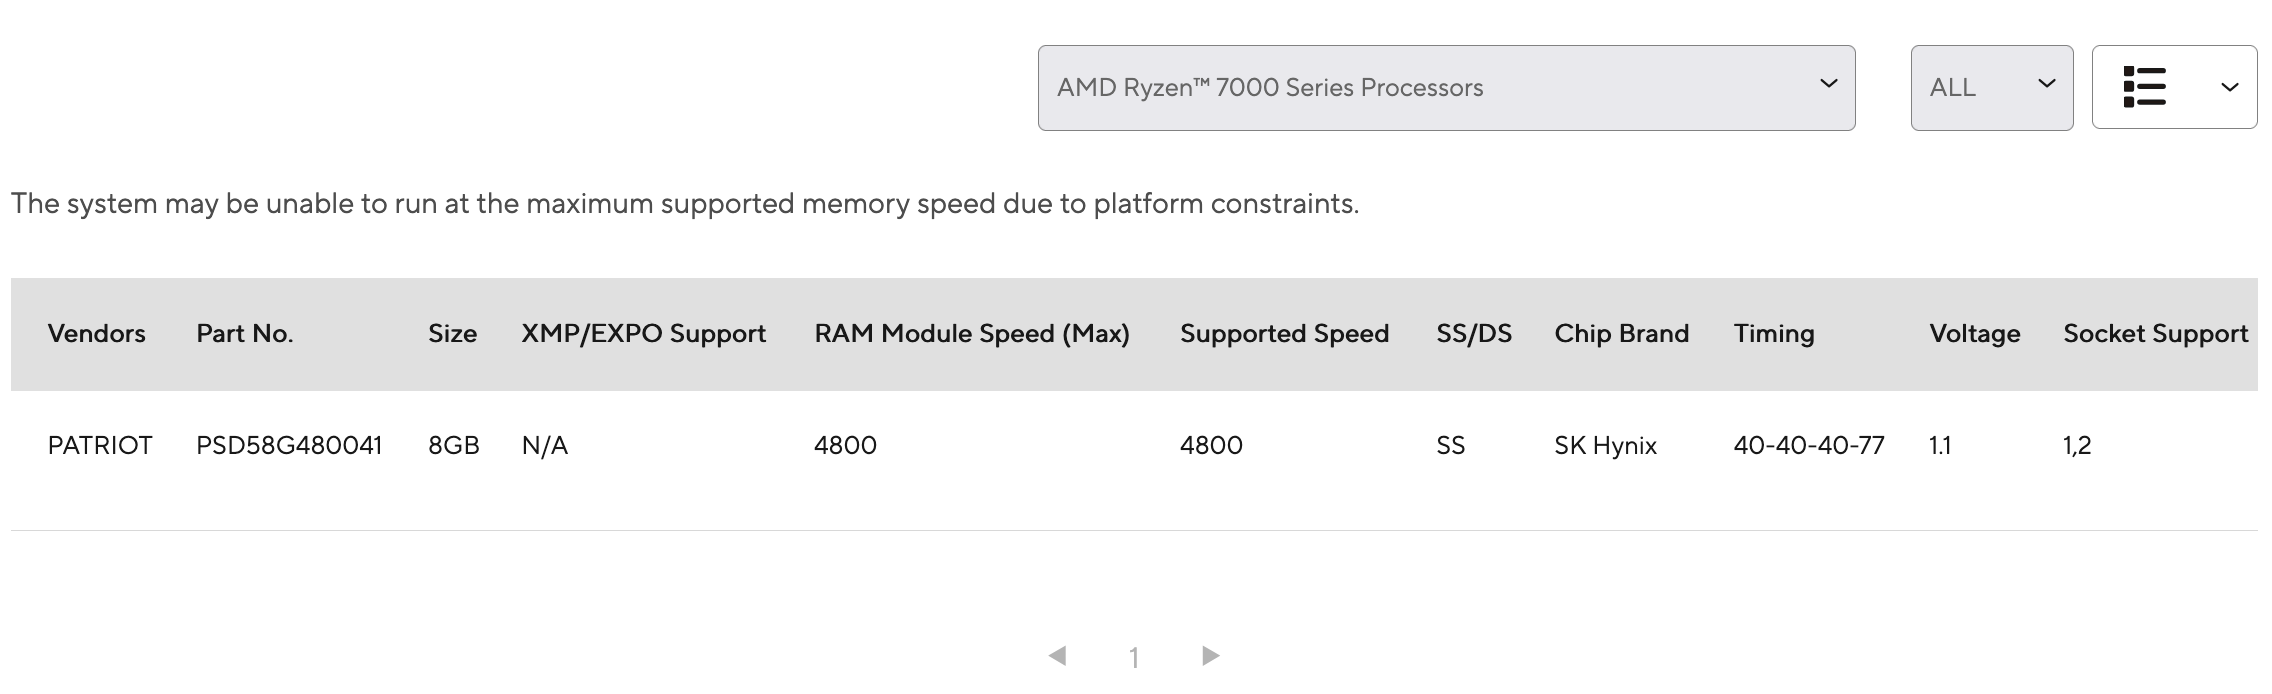This screenshot has height=694, width=2272.
Task: Select the PSD58G480041 part number cell
Action: 289,446
